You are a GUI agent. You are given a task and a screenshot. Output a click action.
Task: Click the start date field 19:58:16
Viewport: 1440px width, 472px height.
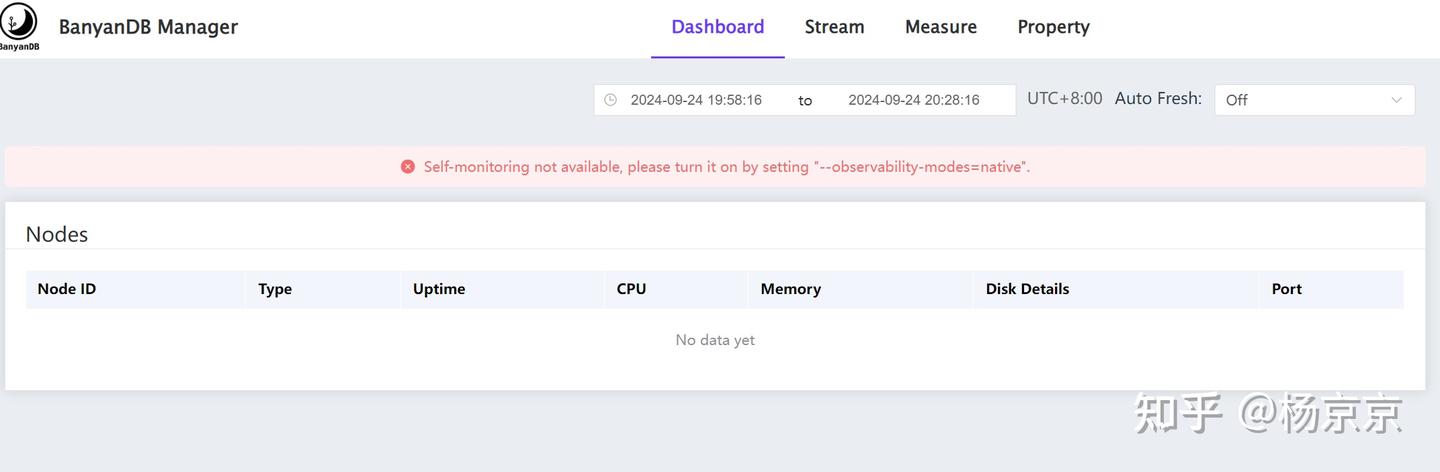(x=696, y=100)
